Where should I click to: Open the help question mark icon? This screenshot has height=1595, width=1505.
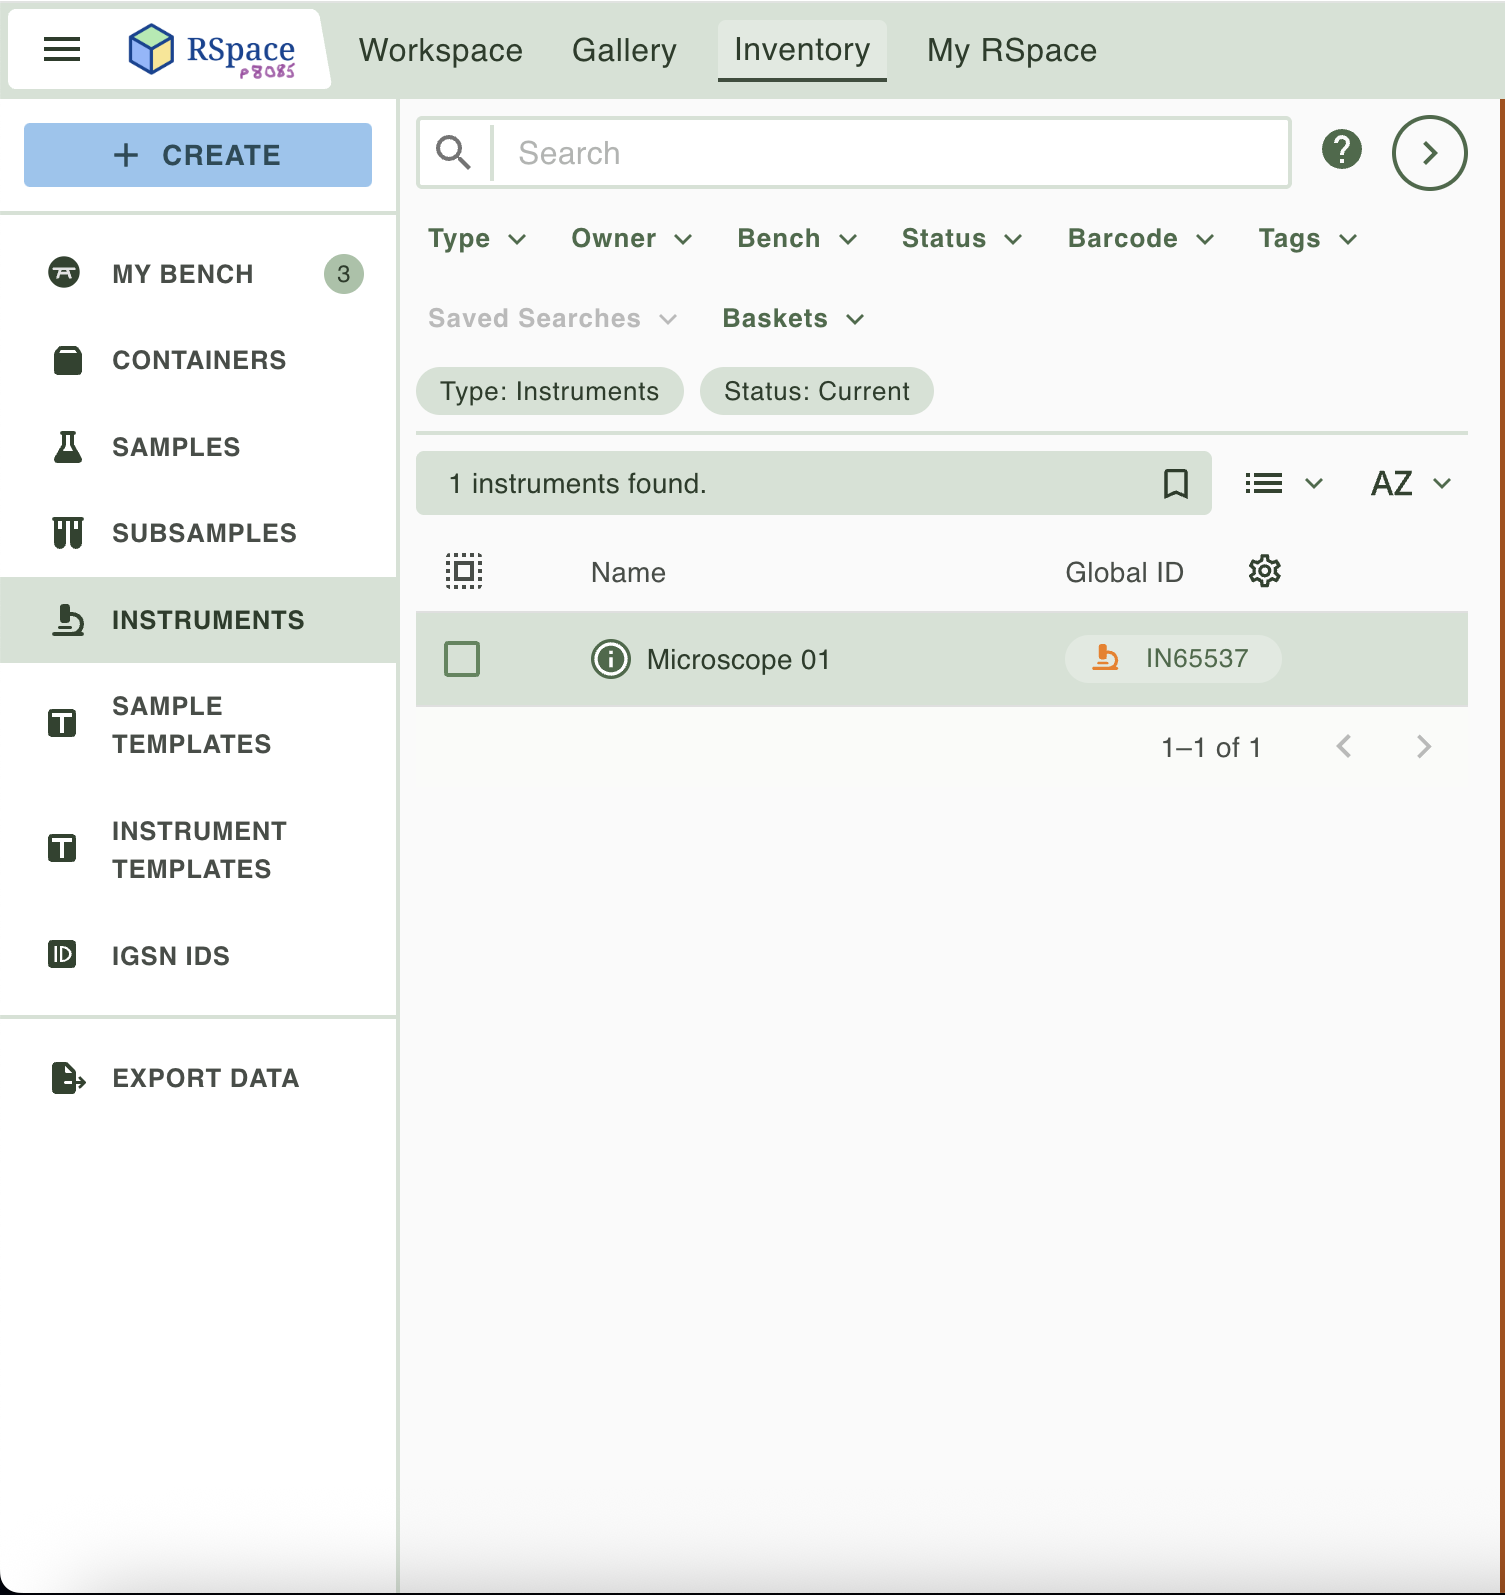click(1342, 150)
